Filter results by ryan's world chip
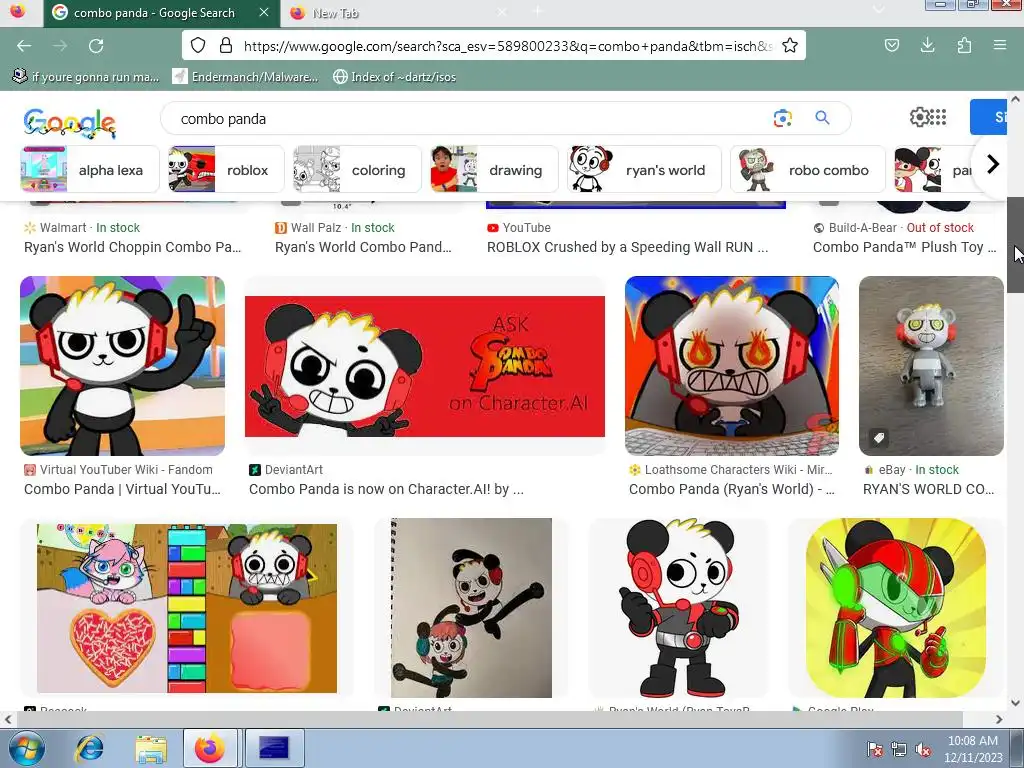The width and height of the screenshot is (1024, 768). coord(644,170)
